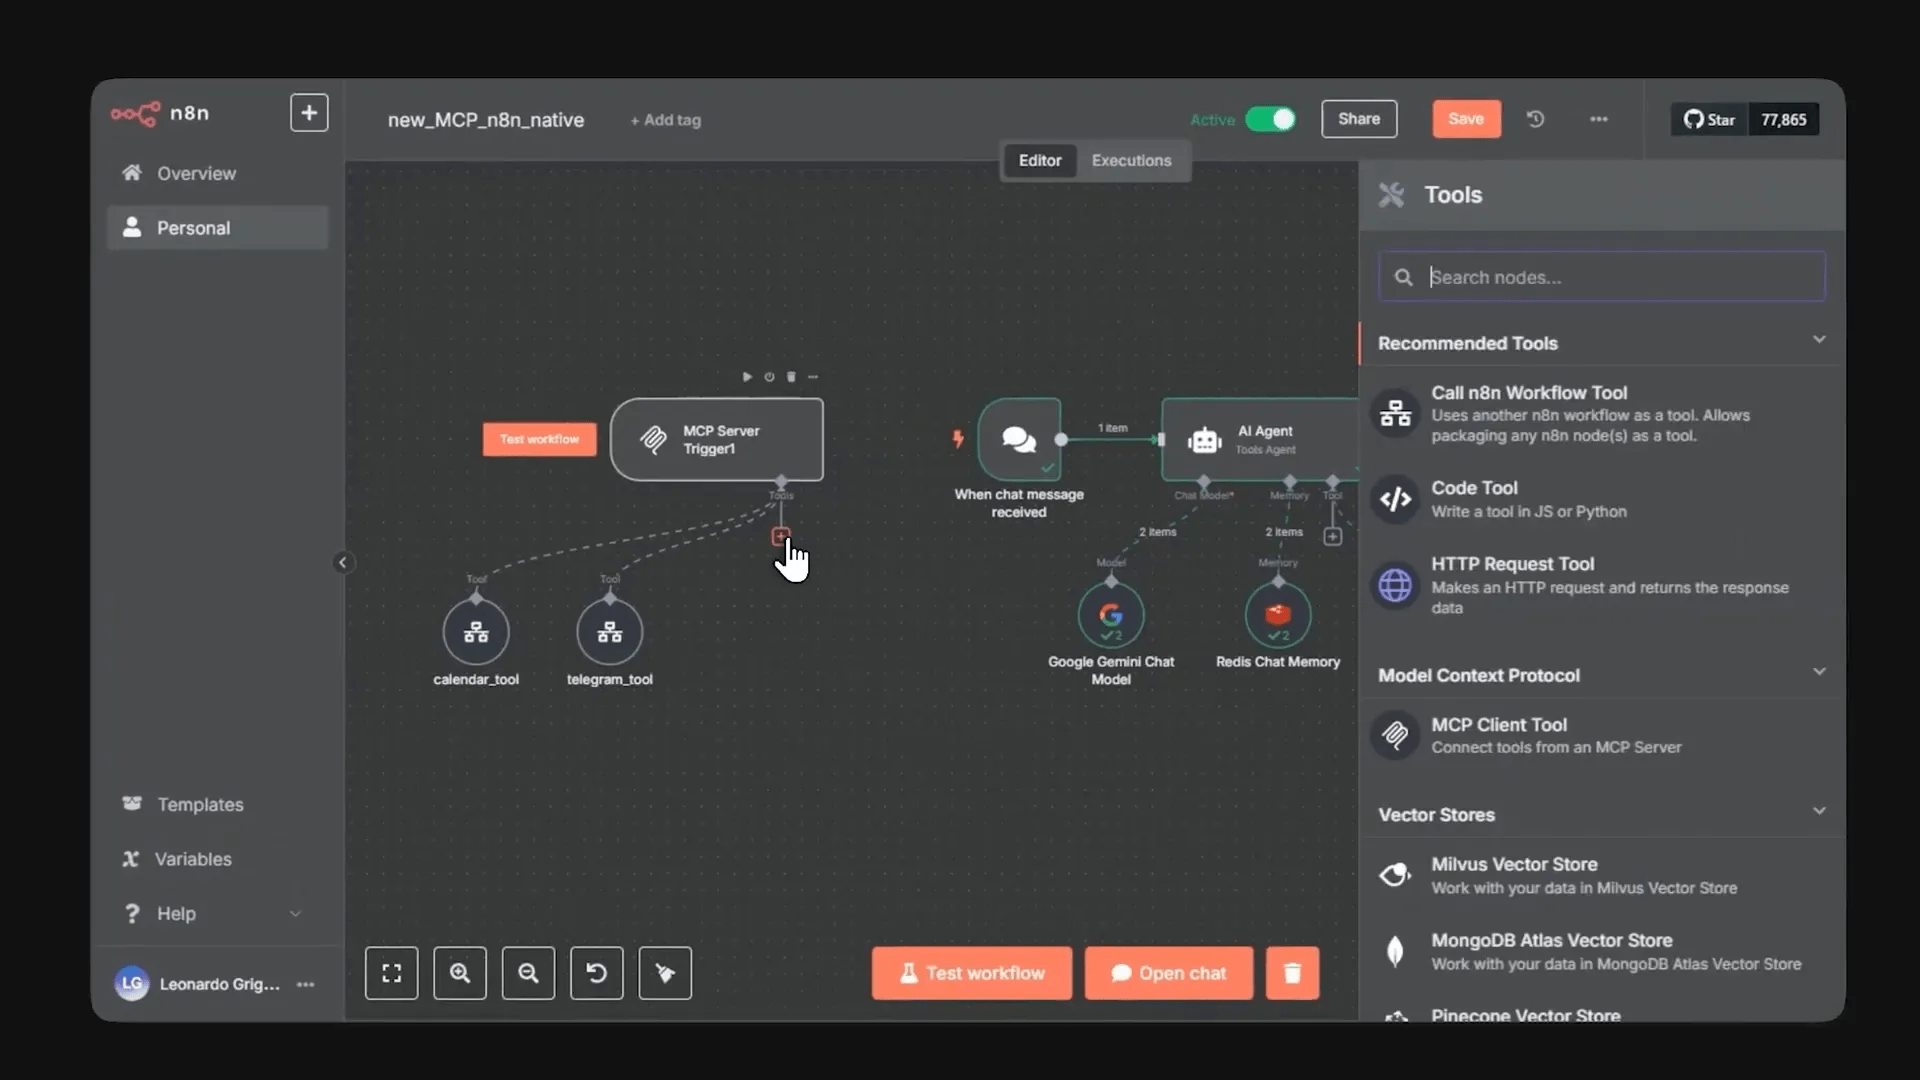
Task: Open workflow history clock icon
Action: click(x=1536, y=119)
